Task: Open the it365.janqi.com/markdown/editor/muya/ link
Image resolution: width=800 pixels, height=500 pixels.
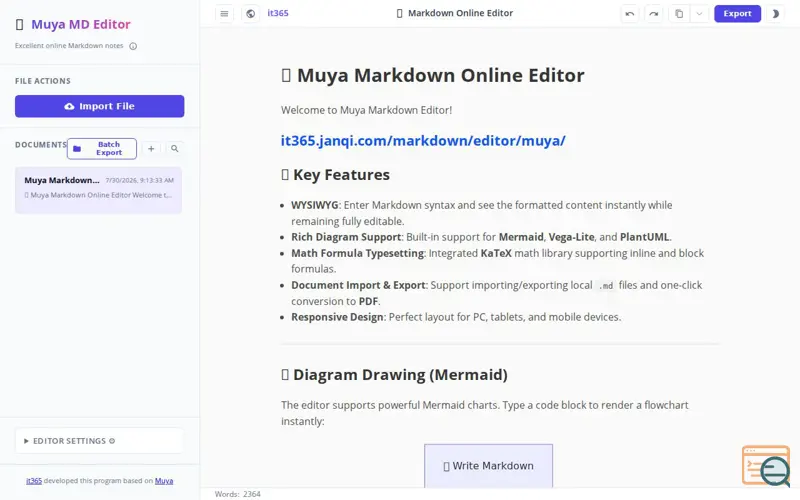Action: tap(423, 140)
